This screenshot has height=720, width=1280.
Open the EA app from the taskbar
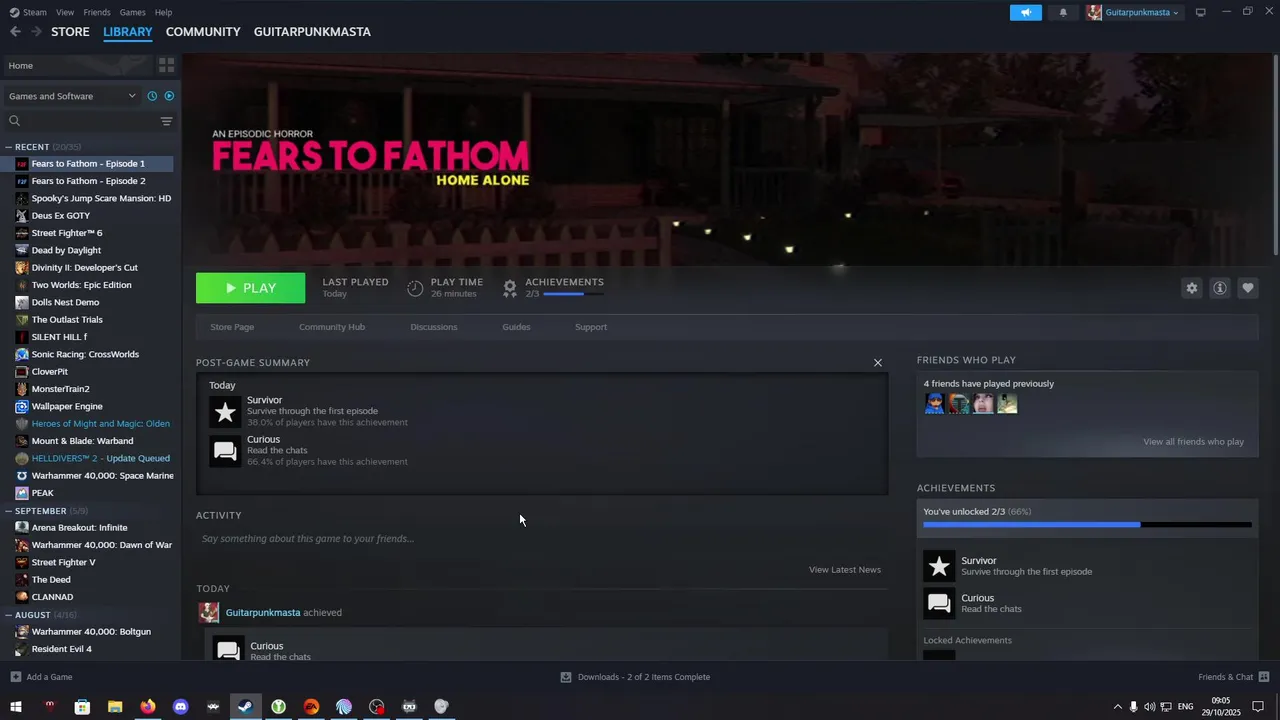point(311,707)
